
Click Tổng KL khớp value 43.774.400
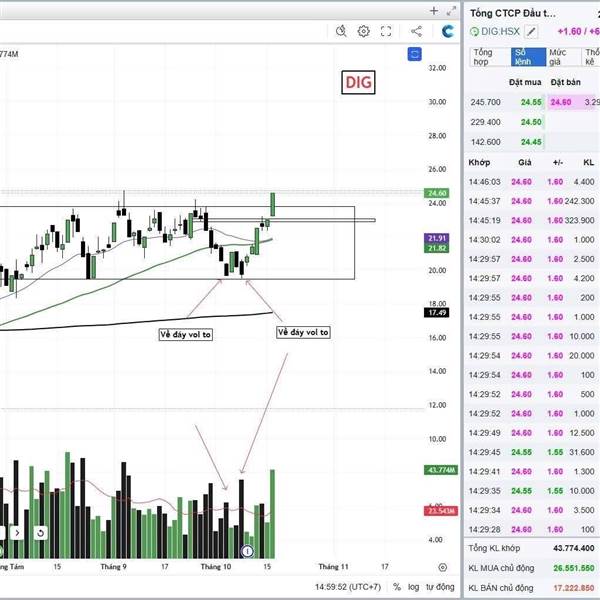574,548
